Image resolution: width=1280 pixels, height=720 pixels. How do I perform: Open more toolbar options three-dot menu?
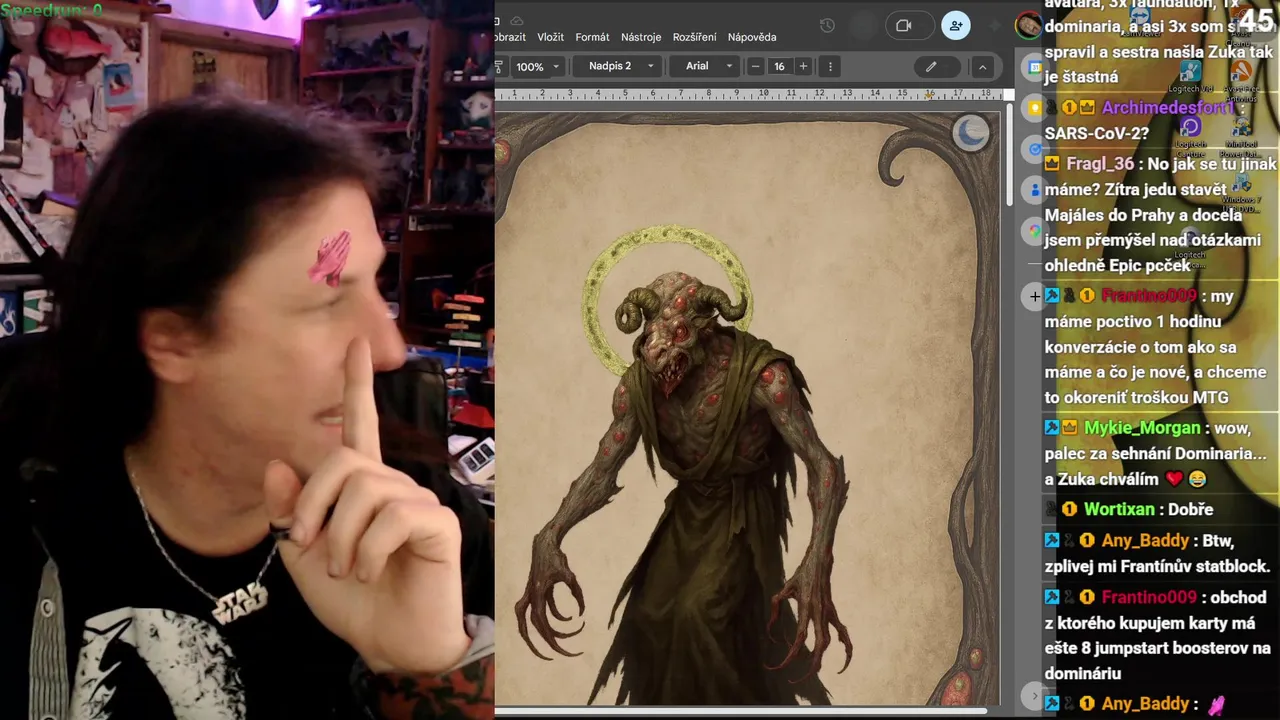click(830, 66)
